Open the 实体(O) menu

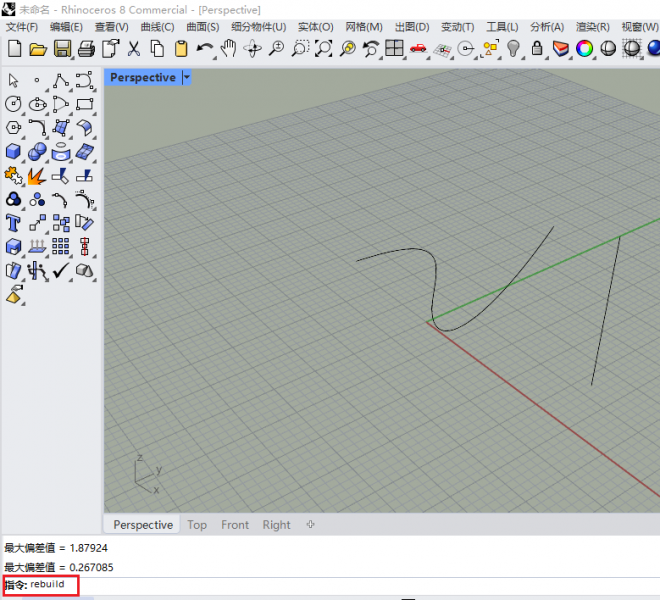tap(316, 27)
